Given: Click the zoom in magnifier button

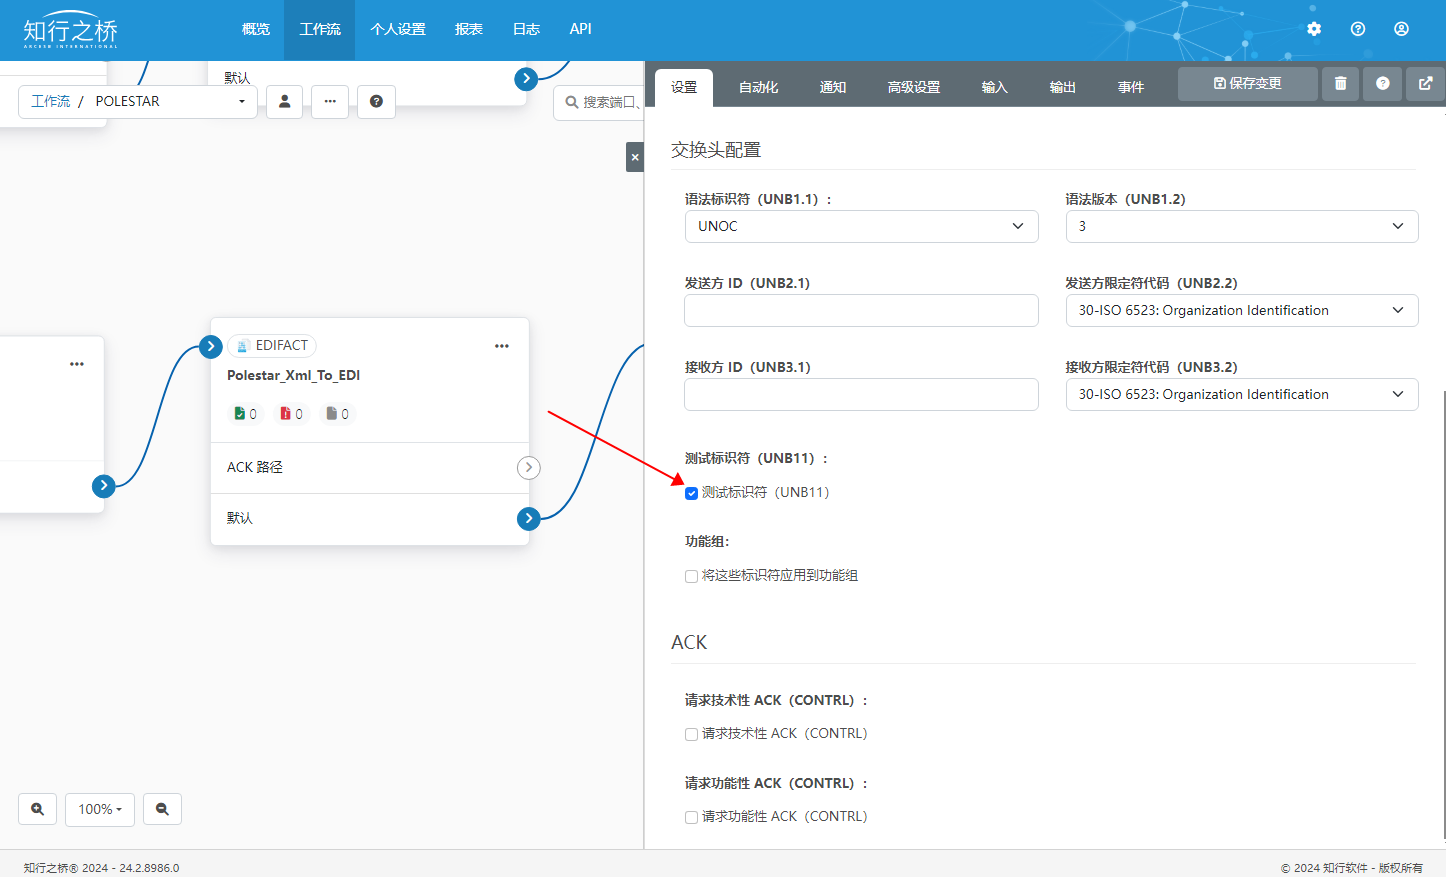Looking at the screenshot, I should [38, 809].
